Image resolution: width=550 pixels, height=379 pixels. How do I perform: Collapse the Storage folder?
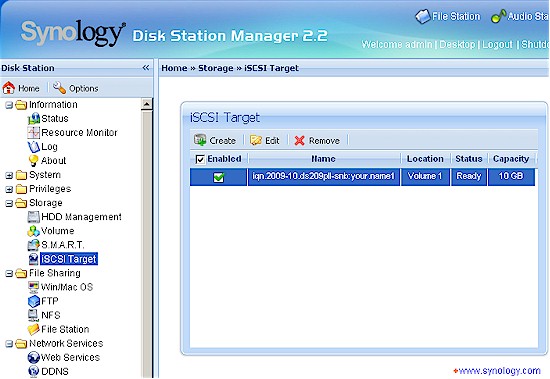tap(9, 203)
